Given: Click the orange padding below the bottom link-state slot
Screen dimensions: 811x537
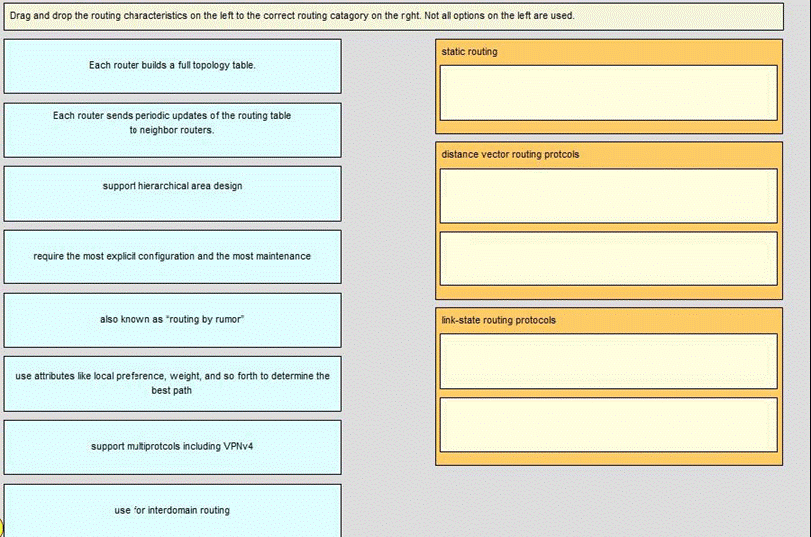Looking at the screenshot, I should click(608, 459).
